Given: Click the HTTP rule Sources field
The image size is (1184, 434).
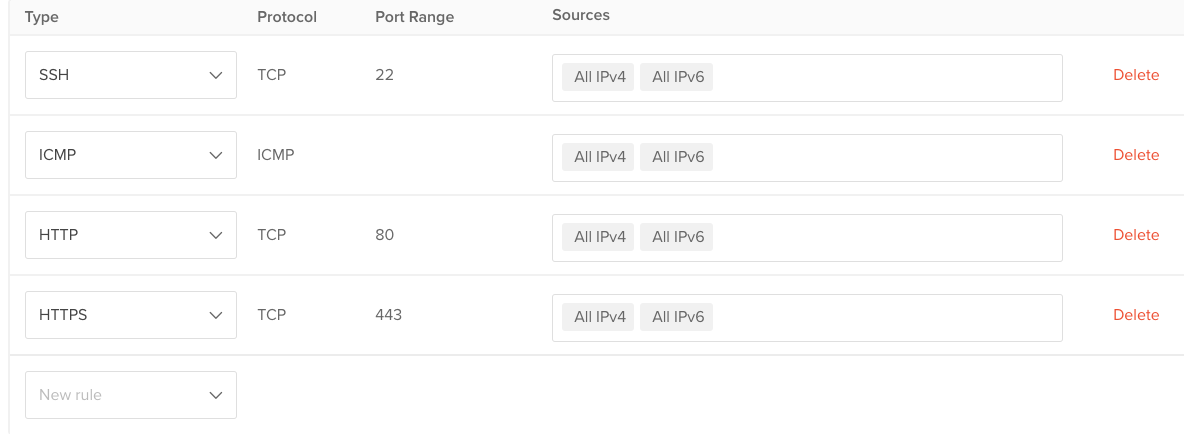Looking at the screenshot, I should click(x=885, y=237).
